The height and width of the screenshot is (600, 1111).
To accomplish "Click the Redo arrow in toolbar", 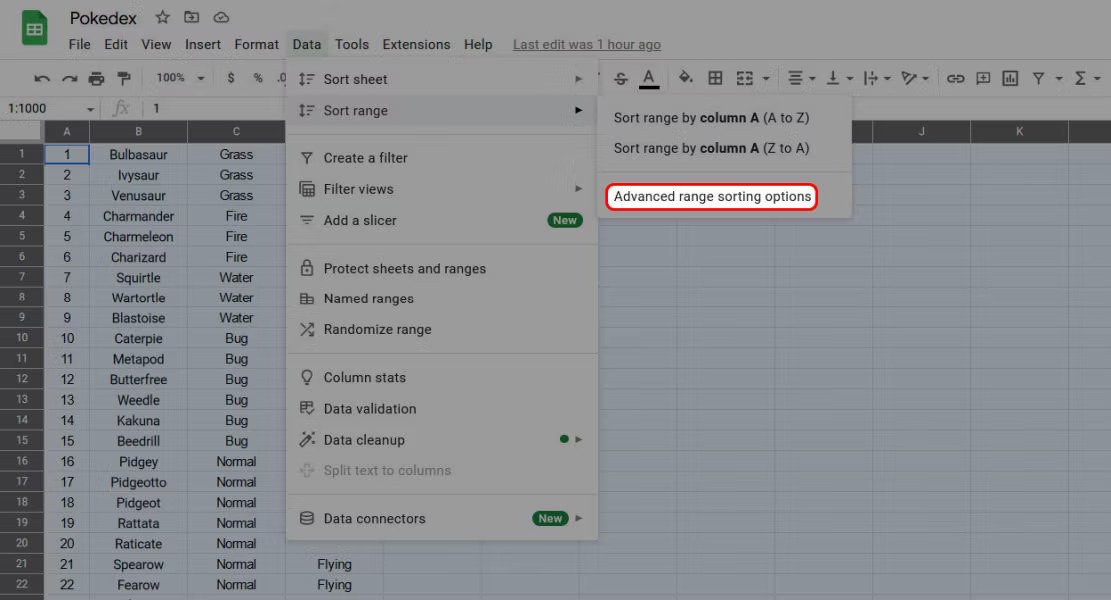I will (69, 78).
